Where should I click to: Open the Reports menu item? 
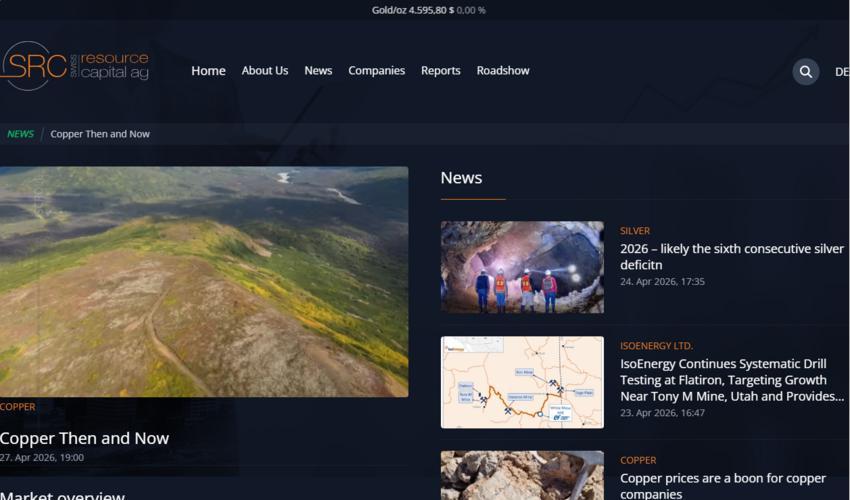(440, 70)
